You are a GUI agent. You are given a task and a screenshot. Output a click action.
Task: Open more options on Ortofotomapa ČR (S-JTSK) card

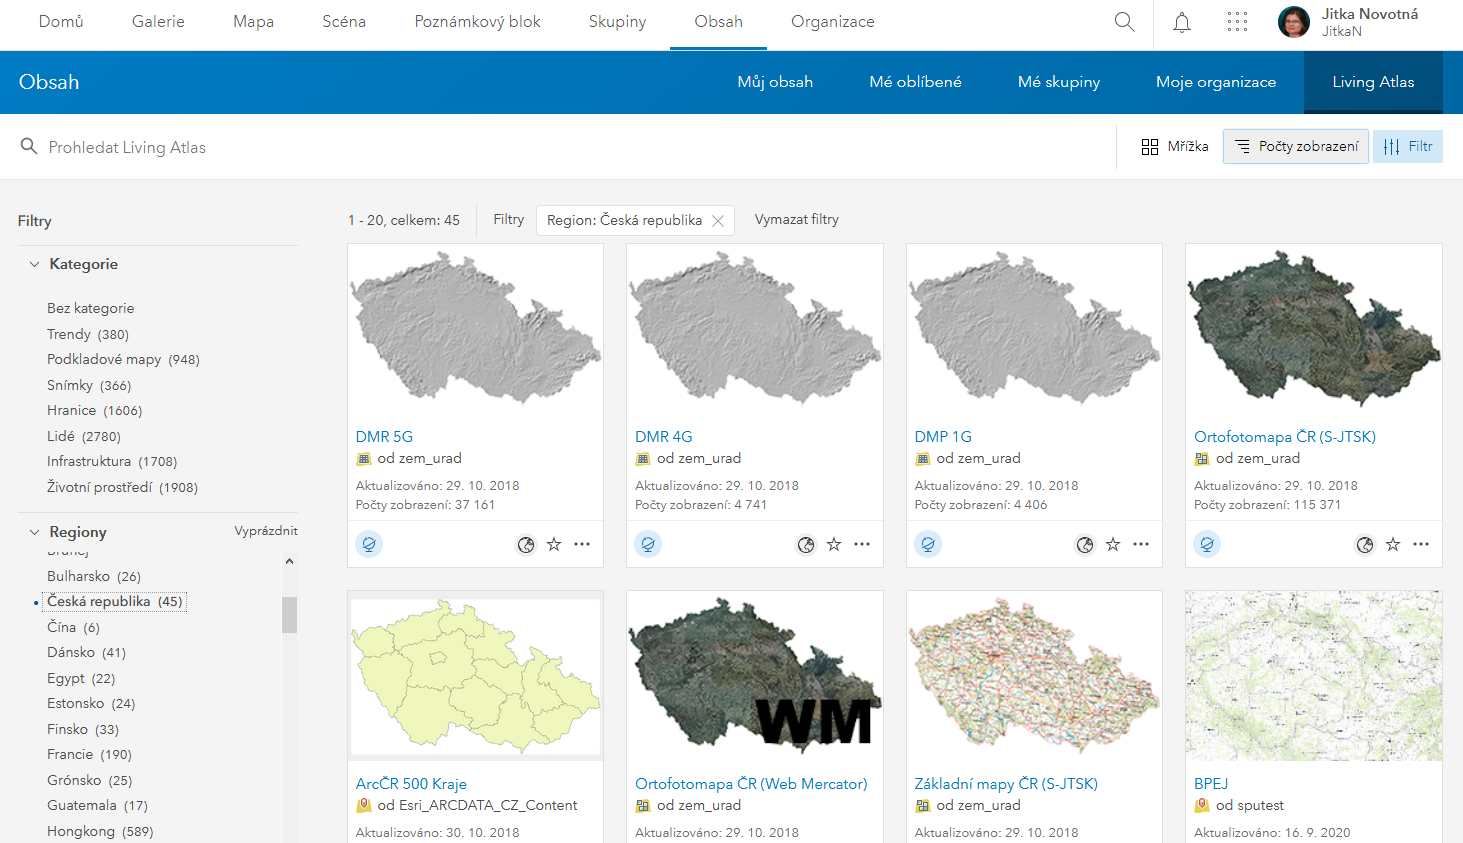[1421, 544]
